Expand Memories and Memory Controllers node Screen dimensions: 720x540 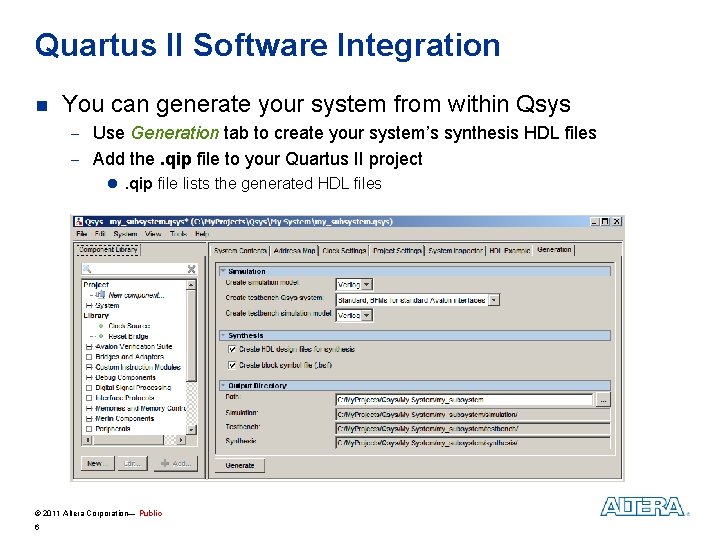[x=89, y=408]
